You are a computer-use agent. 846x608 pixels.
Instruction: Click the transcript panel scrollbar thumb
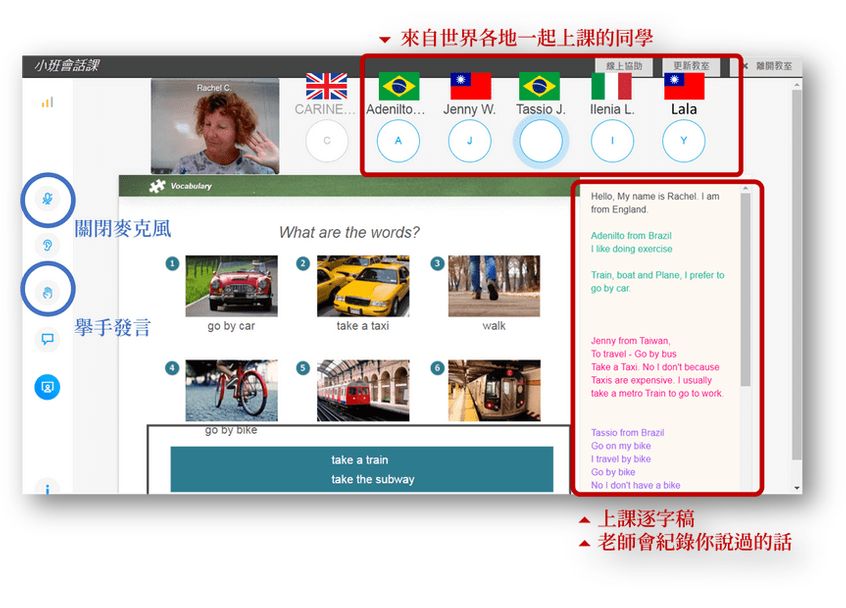point(745,290)
